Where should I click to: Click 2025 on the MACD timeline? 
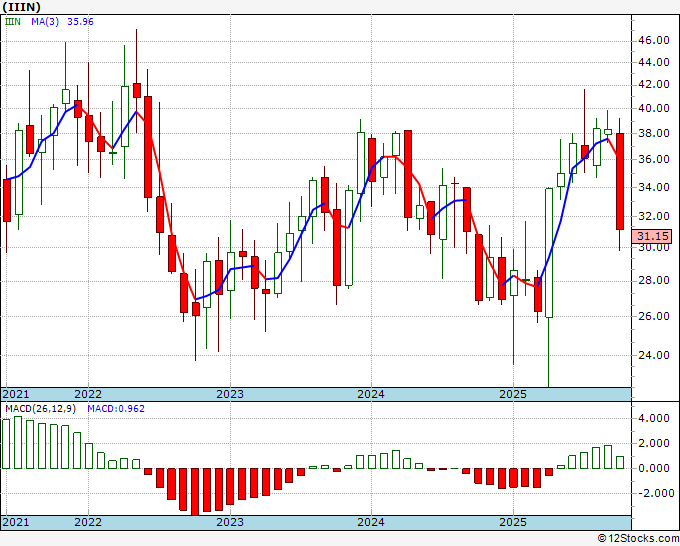coord(513,522)
